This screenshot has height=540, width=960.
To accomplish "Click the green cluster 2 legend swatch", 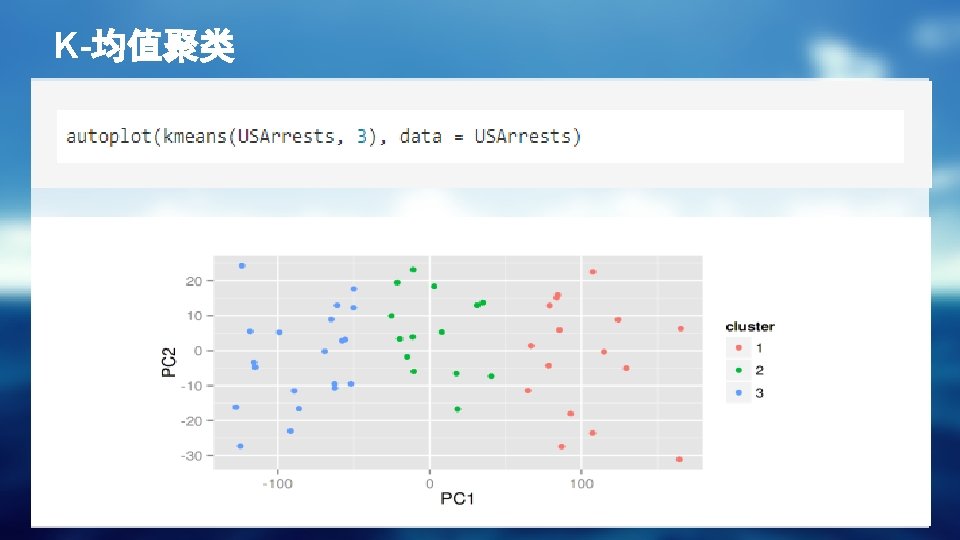I will (738, 370).
